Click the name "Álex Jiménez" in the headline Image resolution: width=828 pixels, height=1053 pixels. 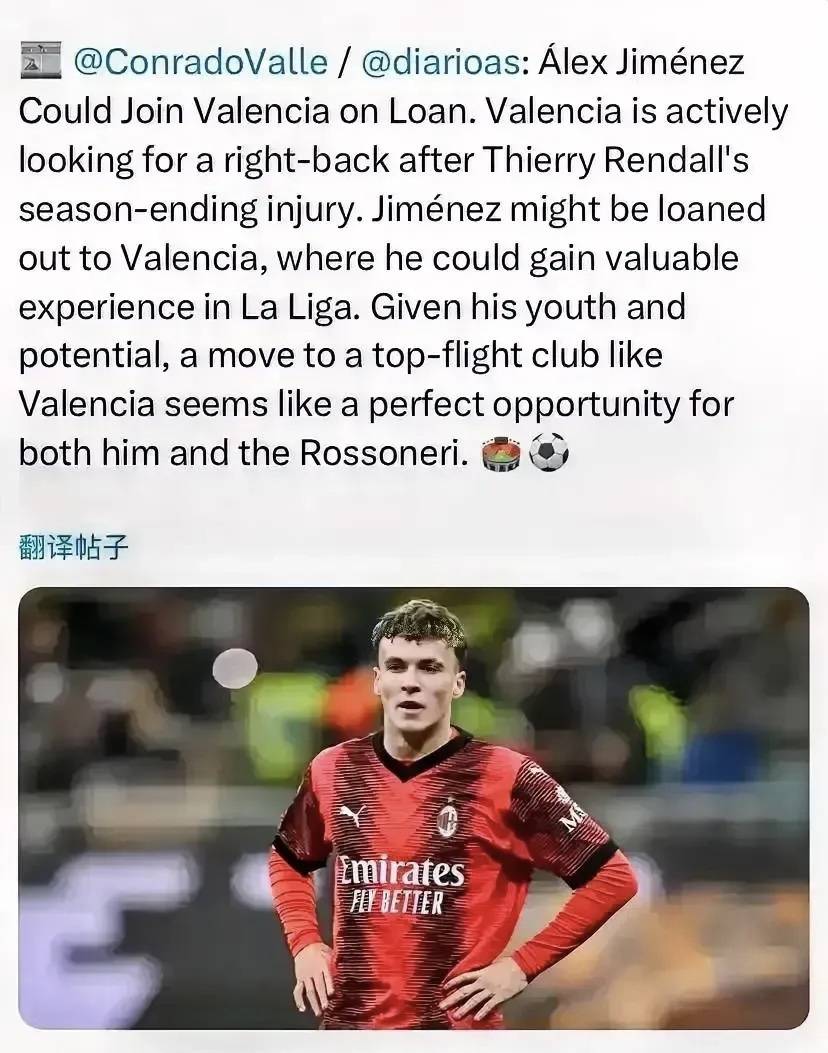pyautogui.click(x=642, y=62)
